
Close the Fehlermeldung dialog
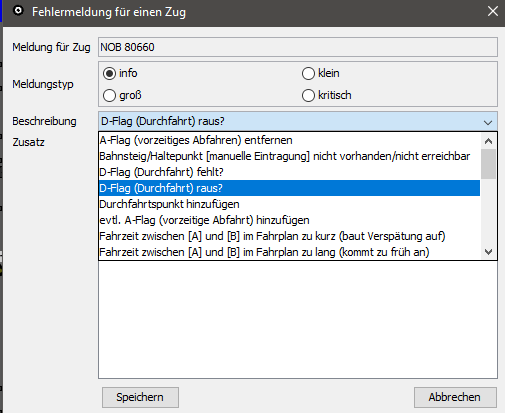pos(493,11)
